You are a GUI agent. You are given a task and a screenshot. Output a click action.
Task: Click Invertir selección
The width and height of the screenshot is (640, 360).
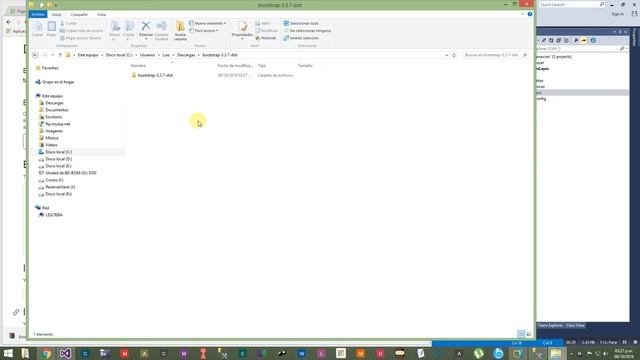coord(301,38)
